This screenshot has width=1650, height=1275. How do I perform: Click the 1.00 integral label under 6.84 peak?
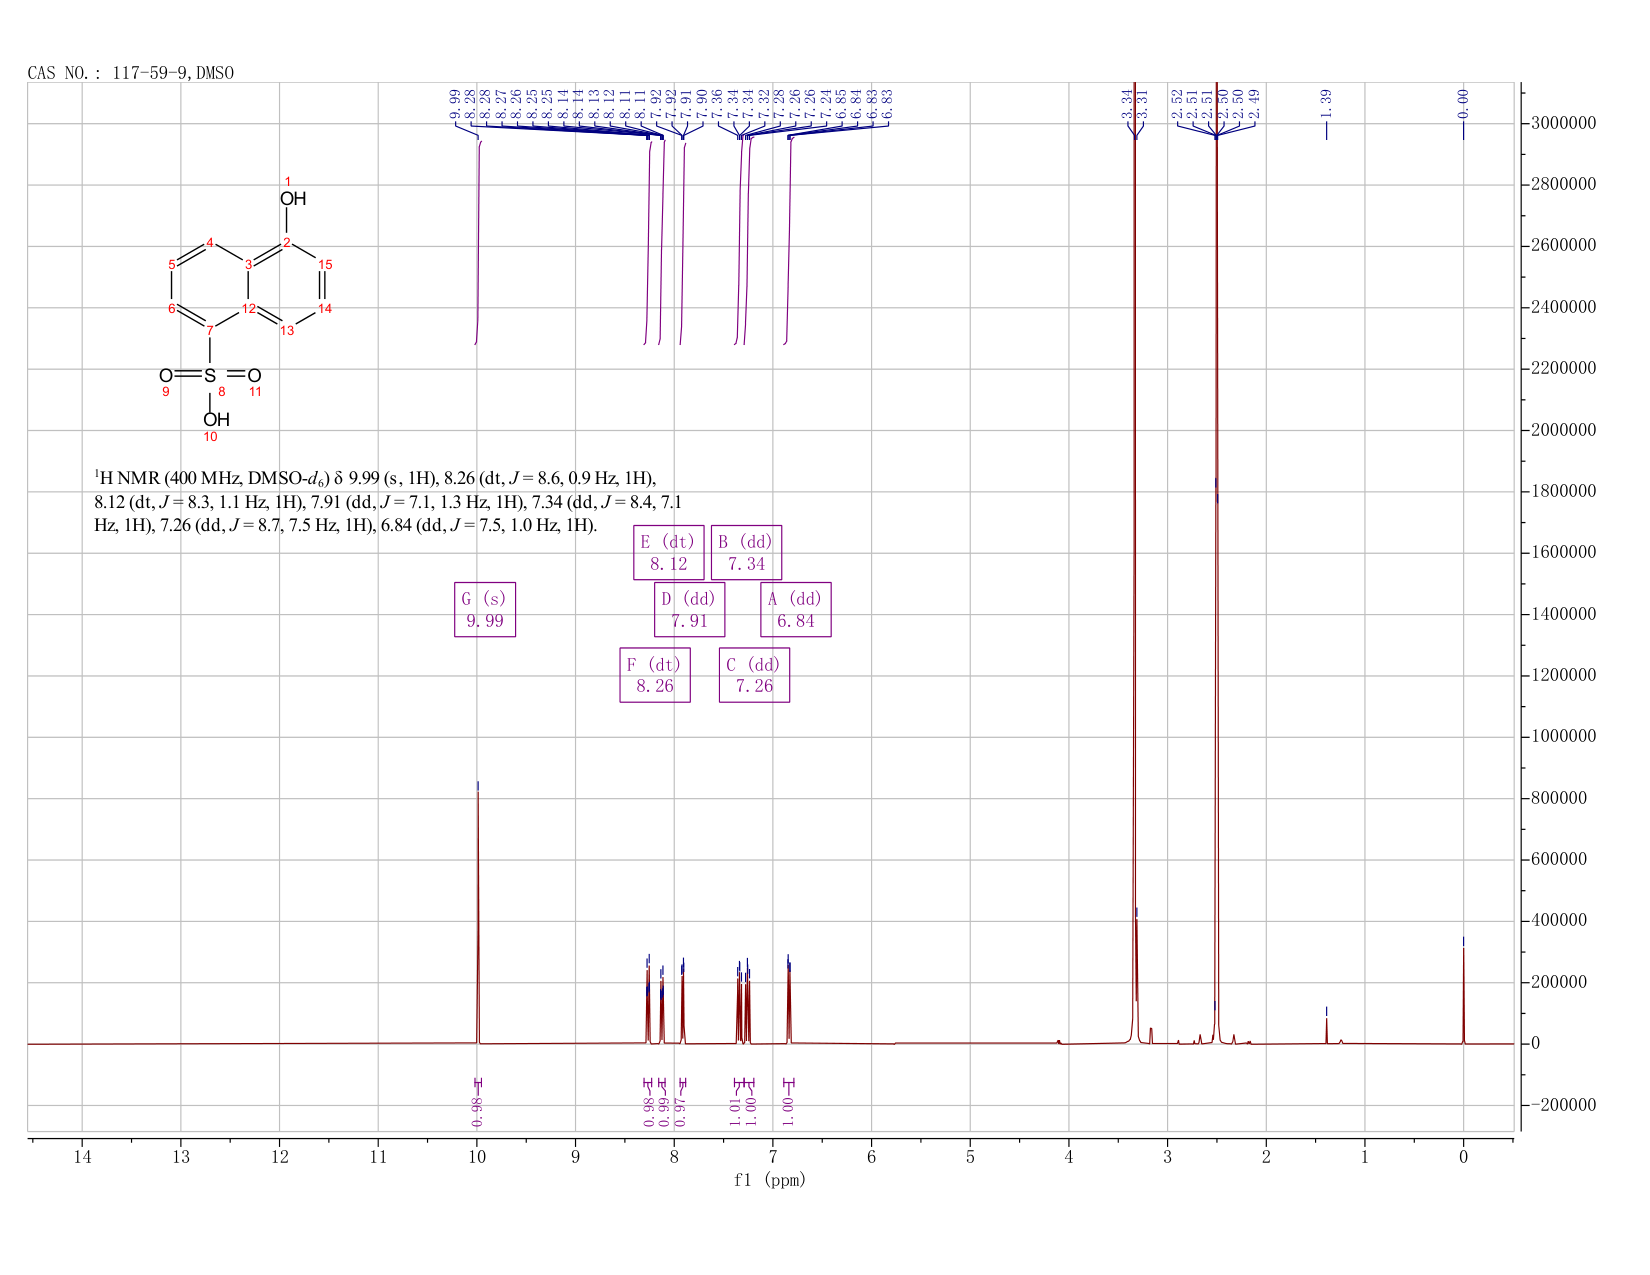tap(787, 1111)
